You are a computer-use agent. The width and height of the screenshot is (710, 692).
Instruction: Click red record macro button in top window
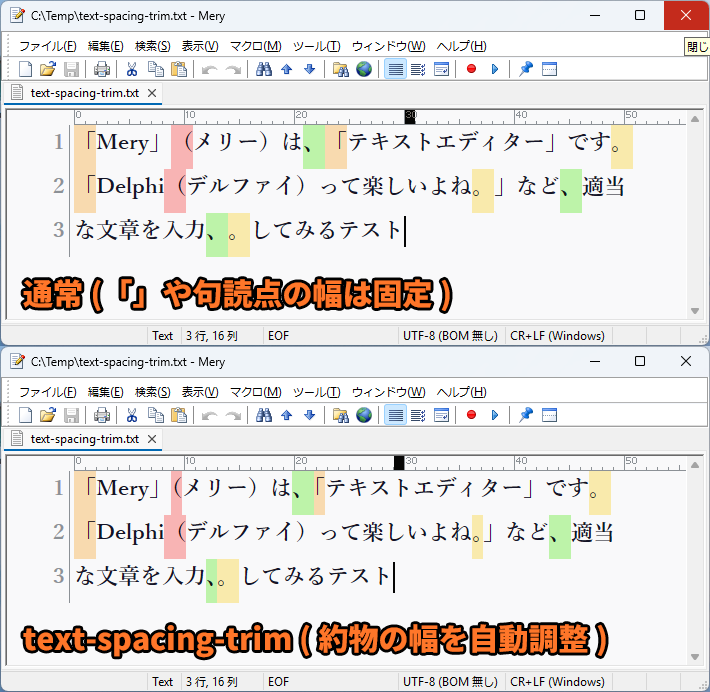pyautogui.click(x=471, y=69)
